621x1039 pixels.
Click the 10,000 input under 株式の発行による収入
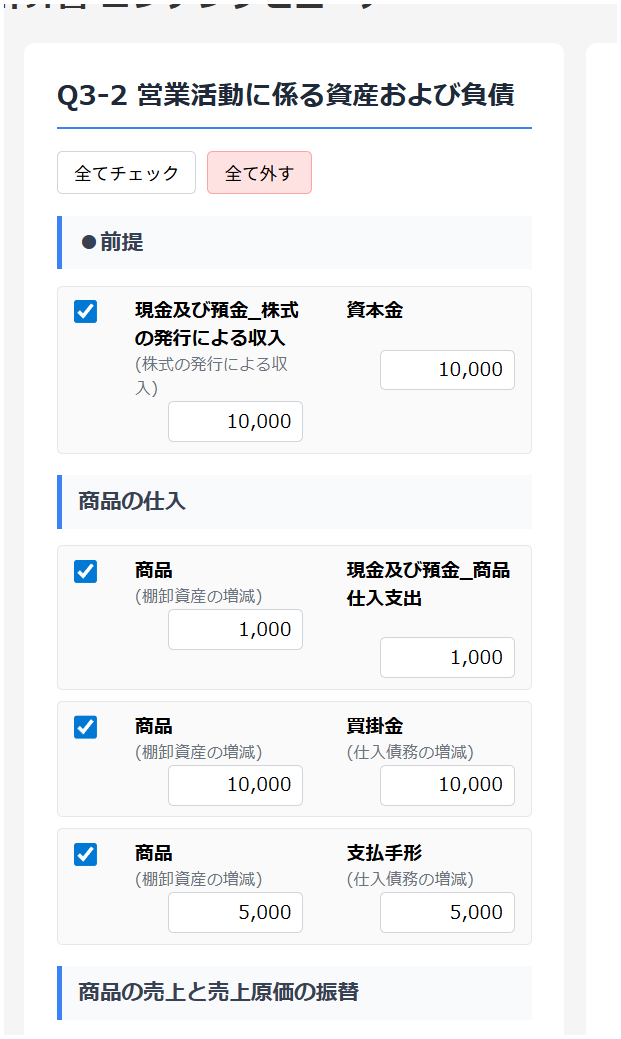coord(235,421)
